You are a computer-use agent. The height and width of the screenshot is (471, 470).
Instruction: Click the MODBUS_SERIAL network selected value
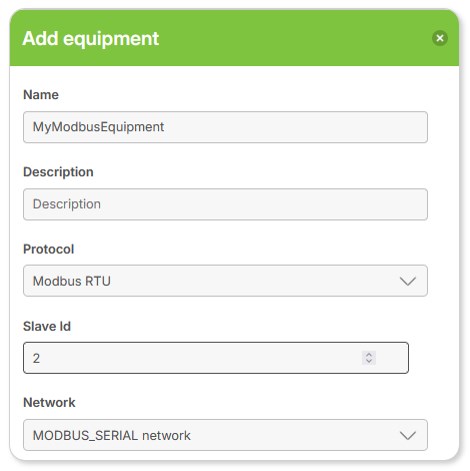click(112, 436)
